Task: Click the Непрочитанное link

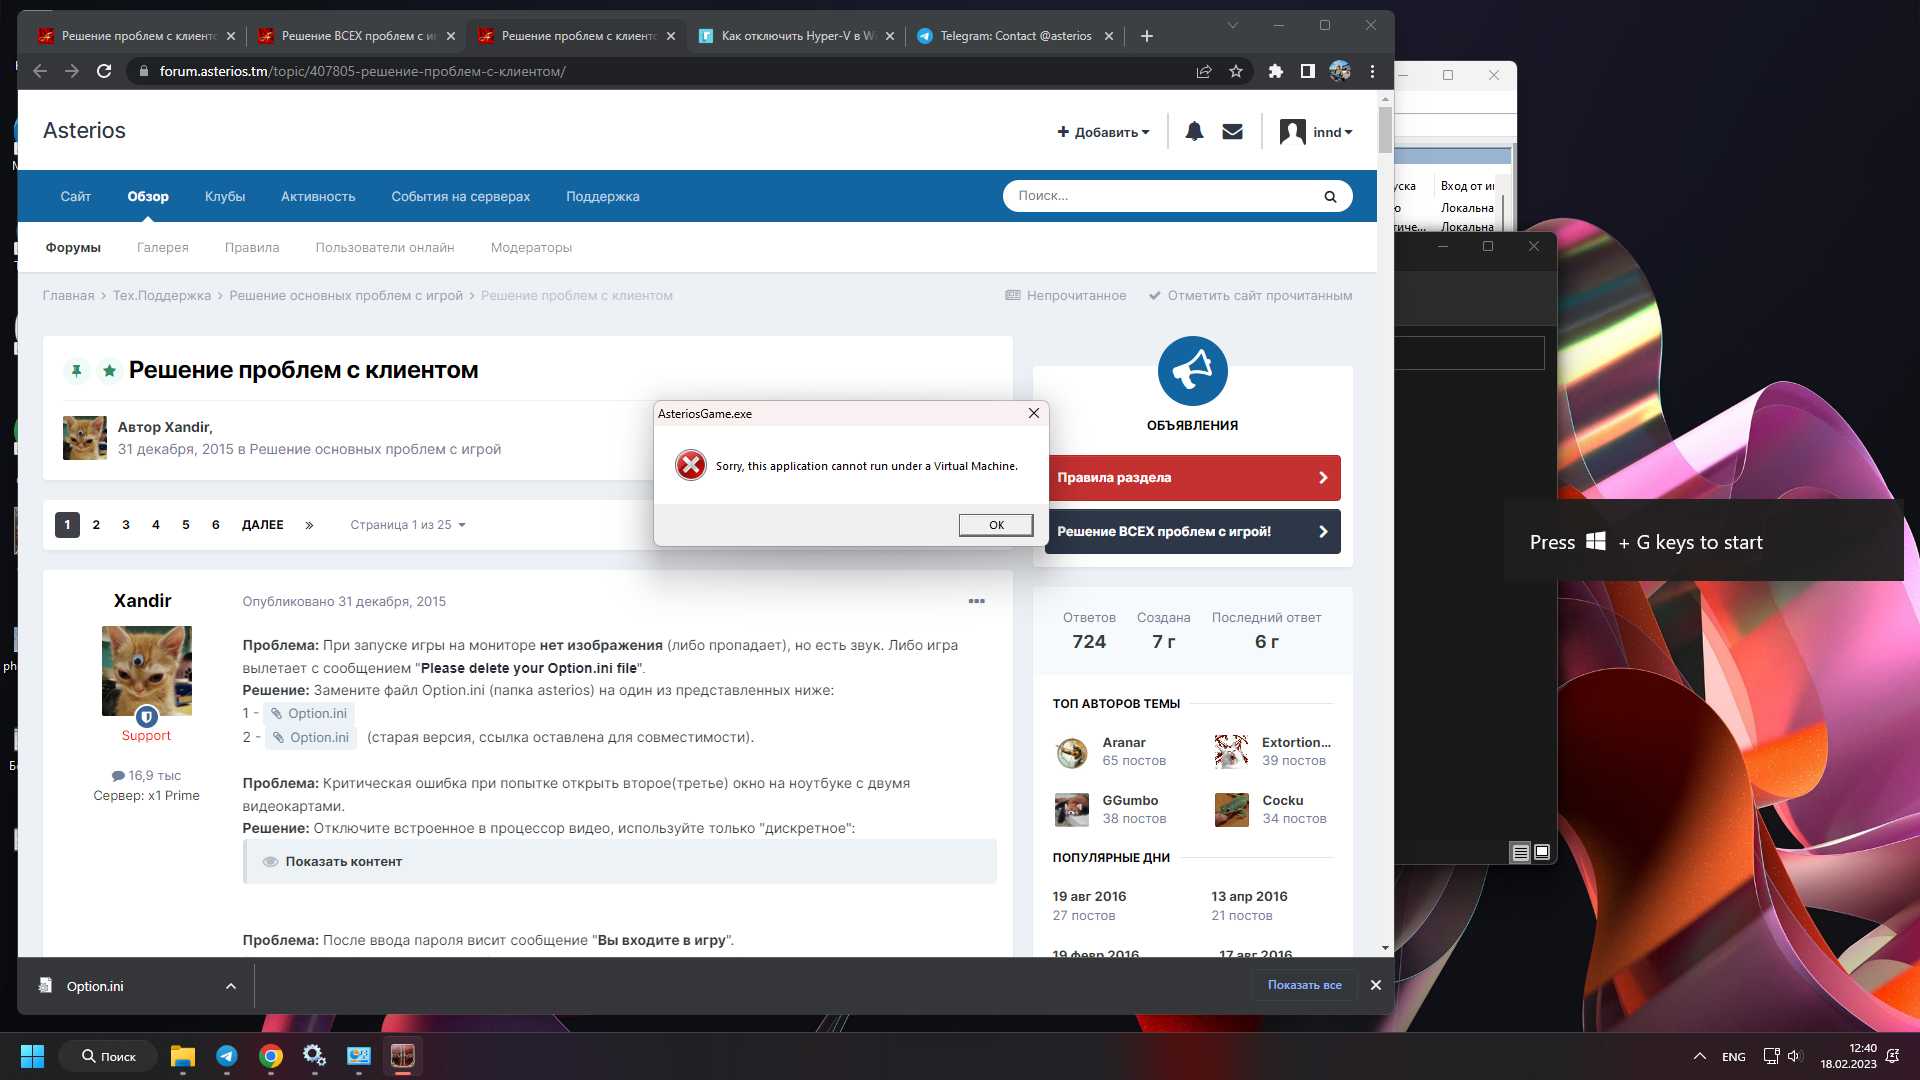Action: click(x=1065, y=295)
